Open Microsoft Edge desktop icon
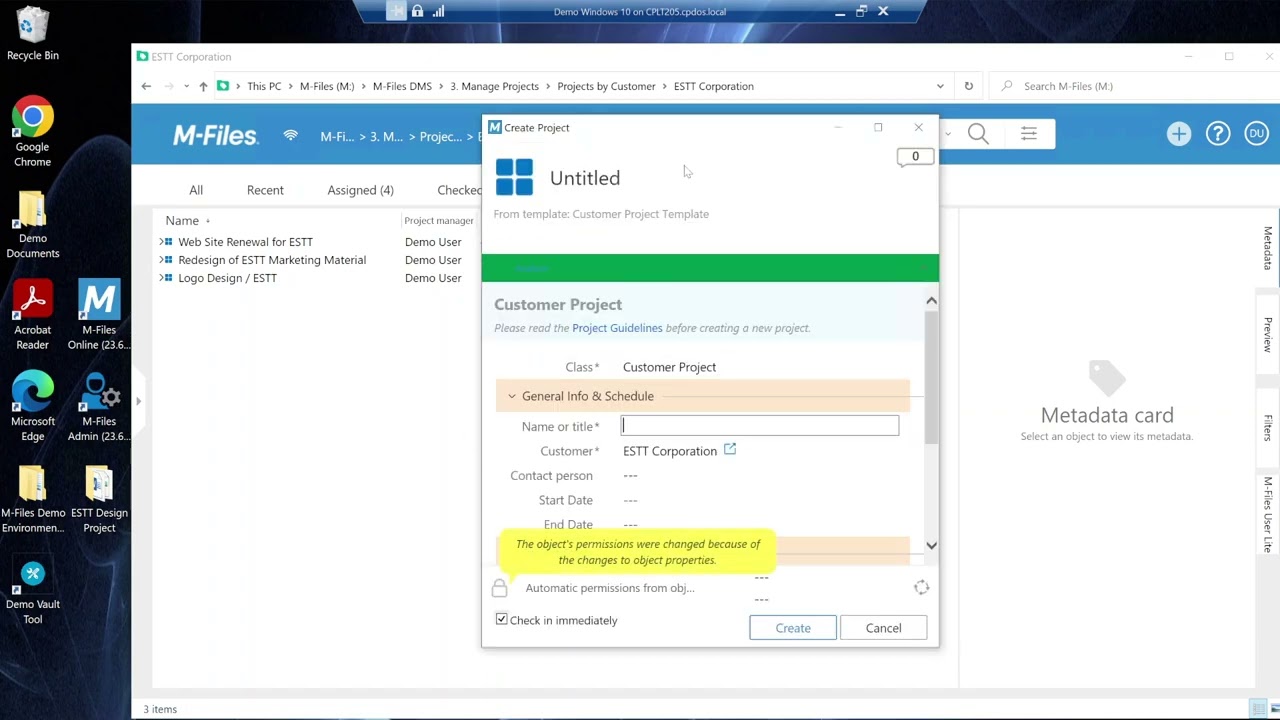Image resolution: width=1280 pixels, height=720 pixels. click(x=32, y=407)
